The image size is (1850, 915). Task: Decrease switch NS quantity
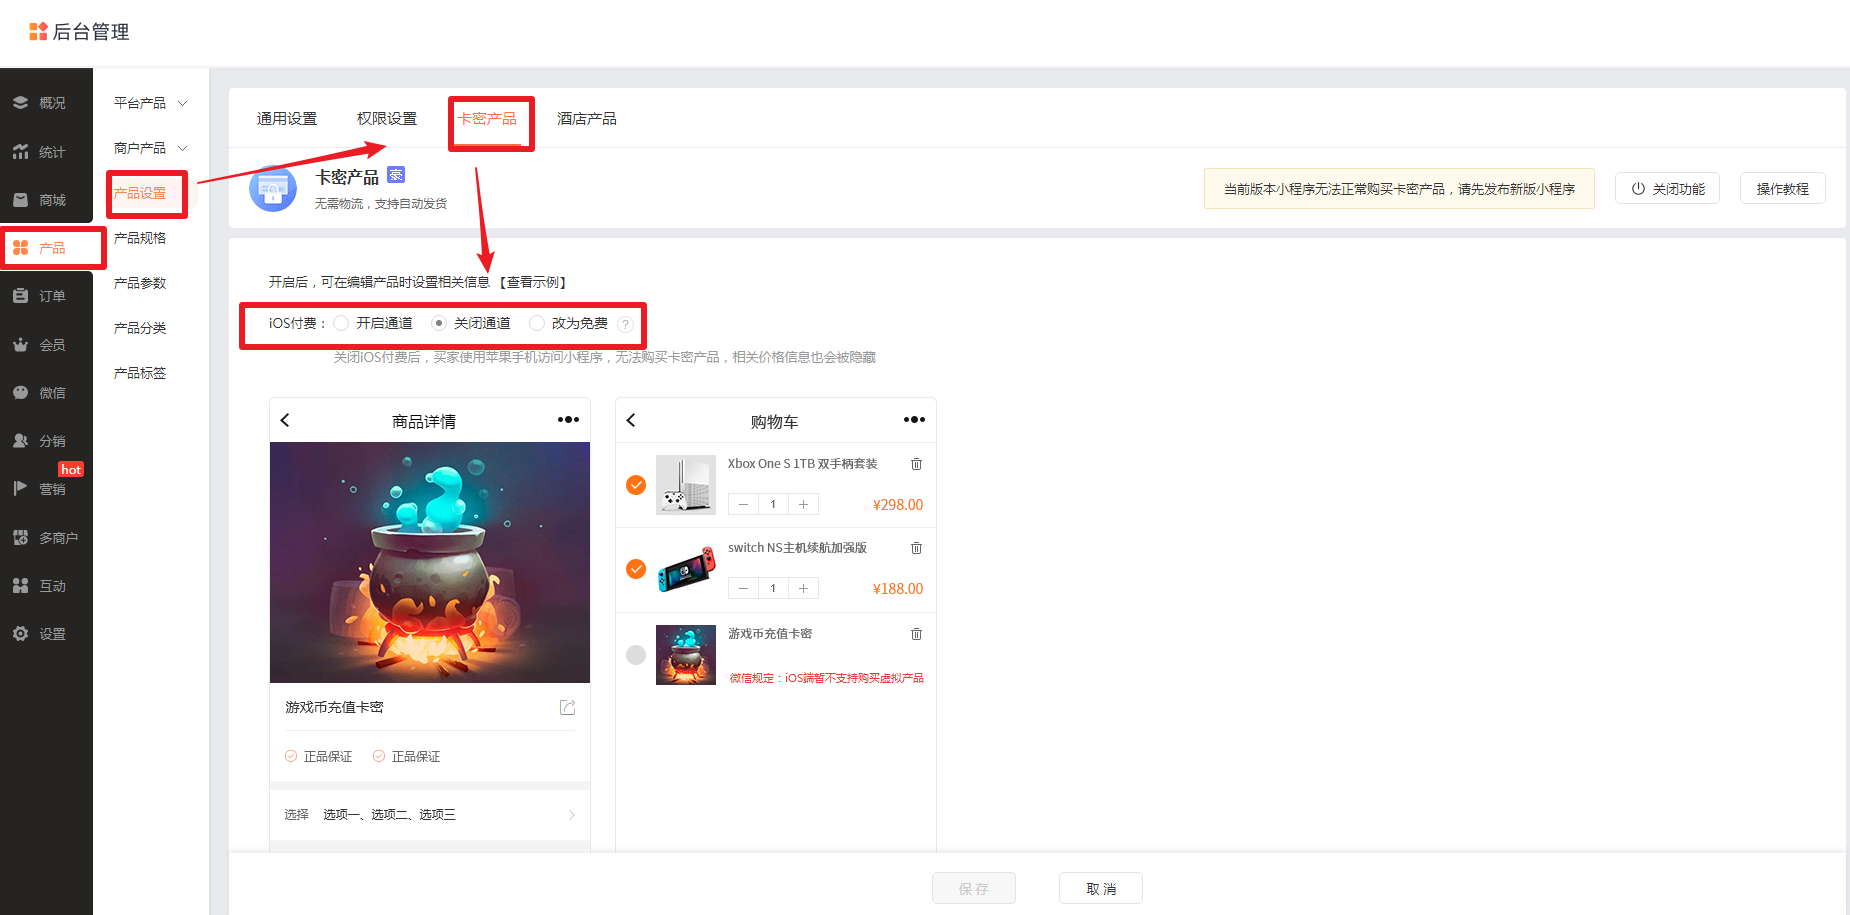[x=743, y=588]
